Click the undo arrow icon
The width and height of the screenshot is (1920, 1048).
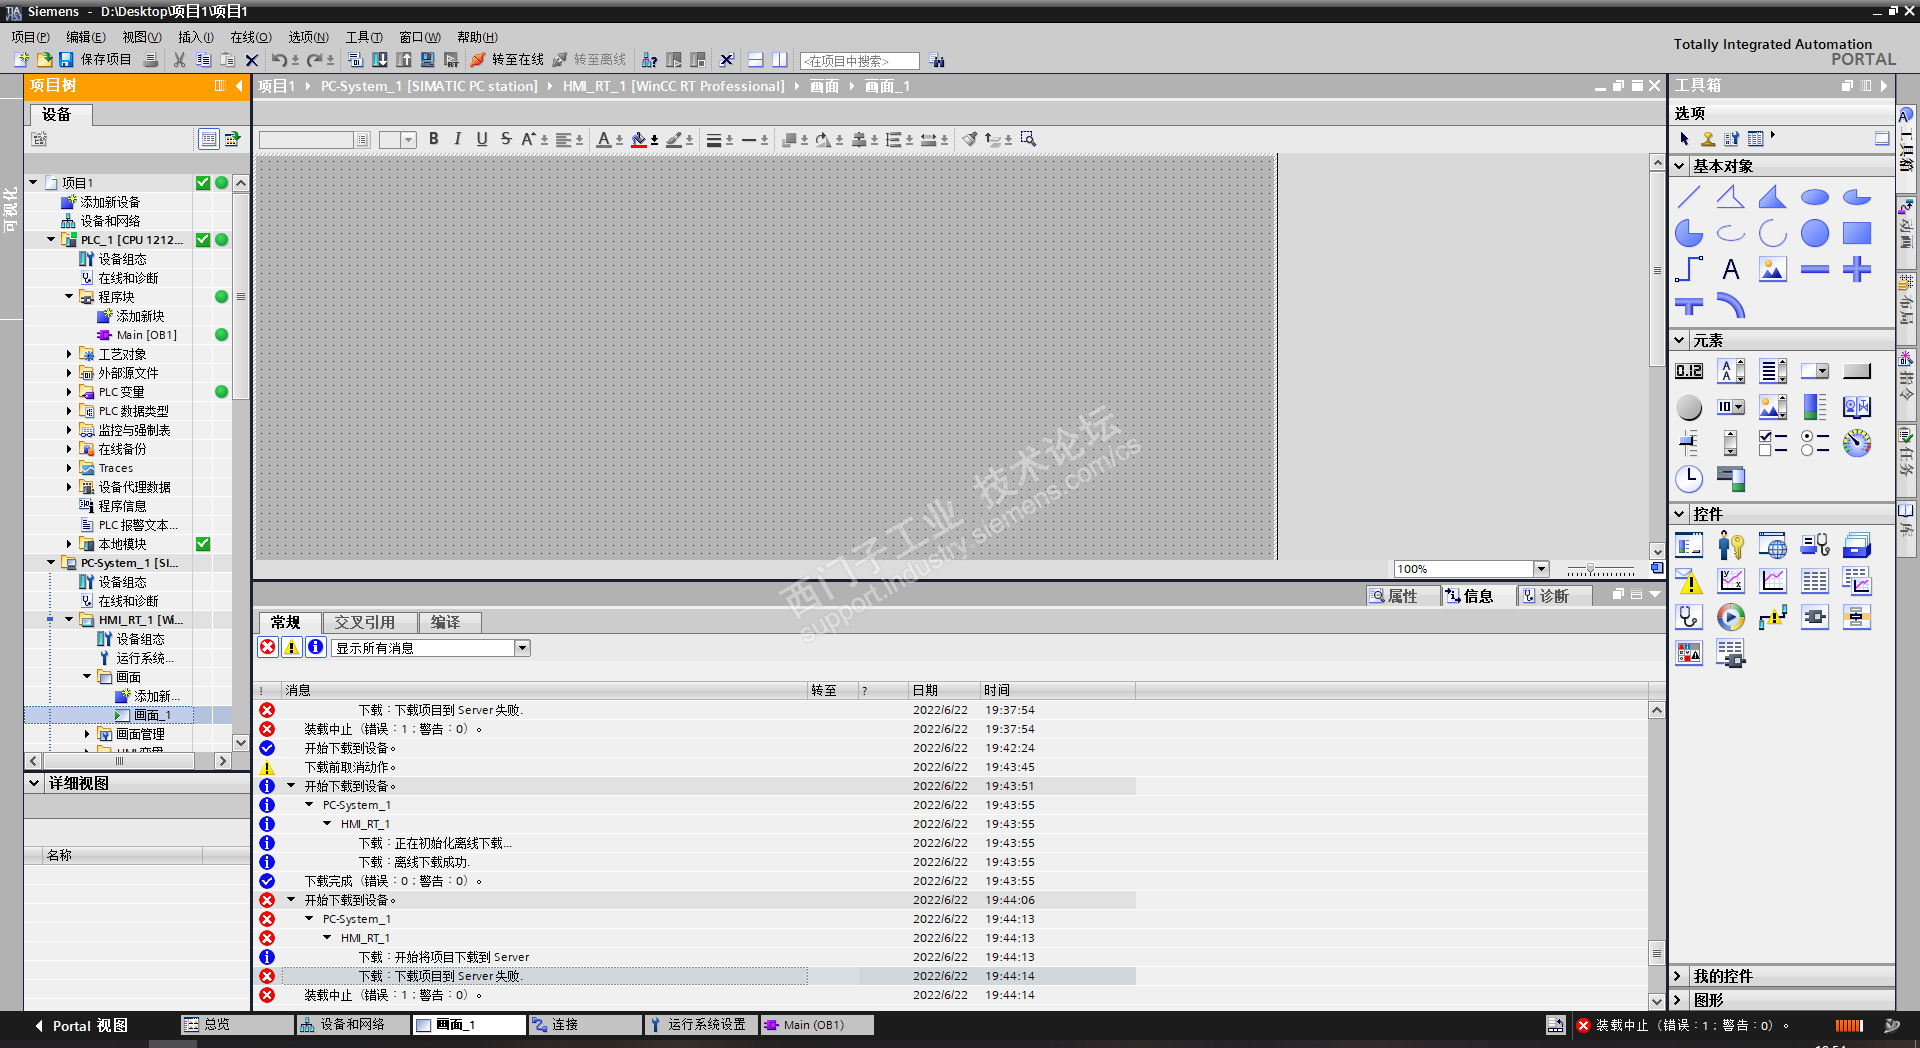coord(279,60)
